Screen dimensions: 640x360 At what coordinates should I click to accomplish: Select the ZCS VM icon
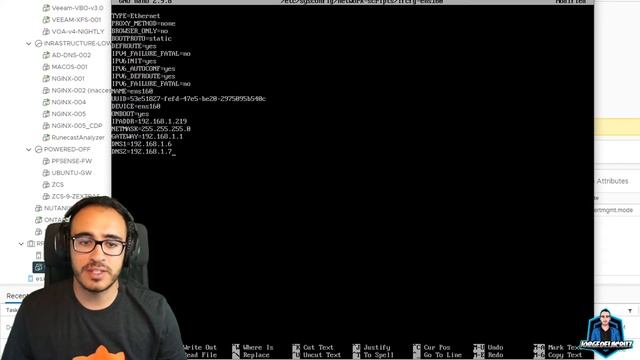click(46, 185)
